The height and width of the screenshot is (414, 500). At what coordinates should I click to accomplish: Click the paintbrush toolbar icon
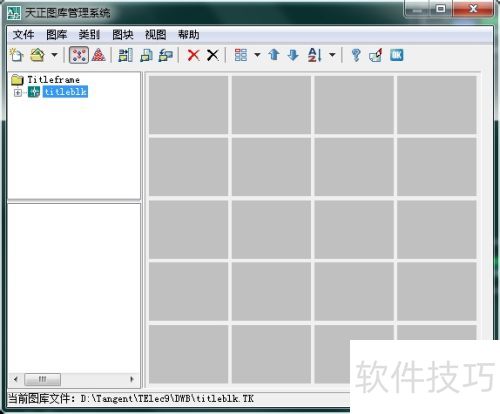376,55
